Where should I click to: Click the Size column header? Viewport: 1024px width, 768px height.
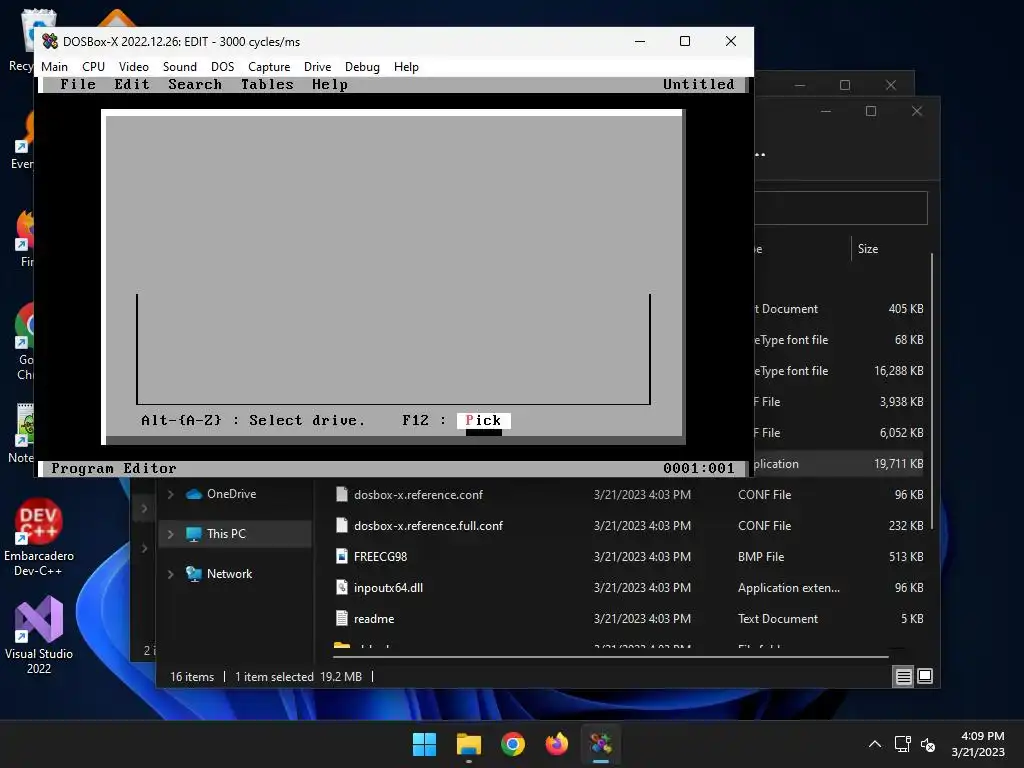(868, 249)
